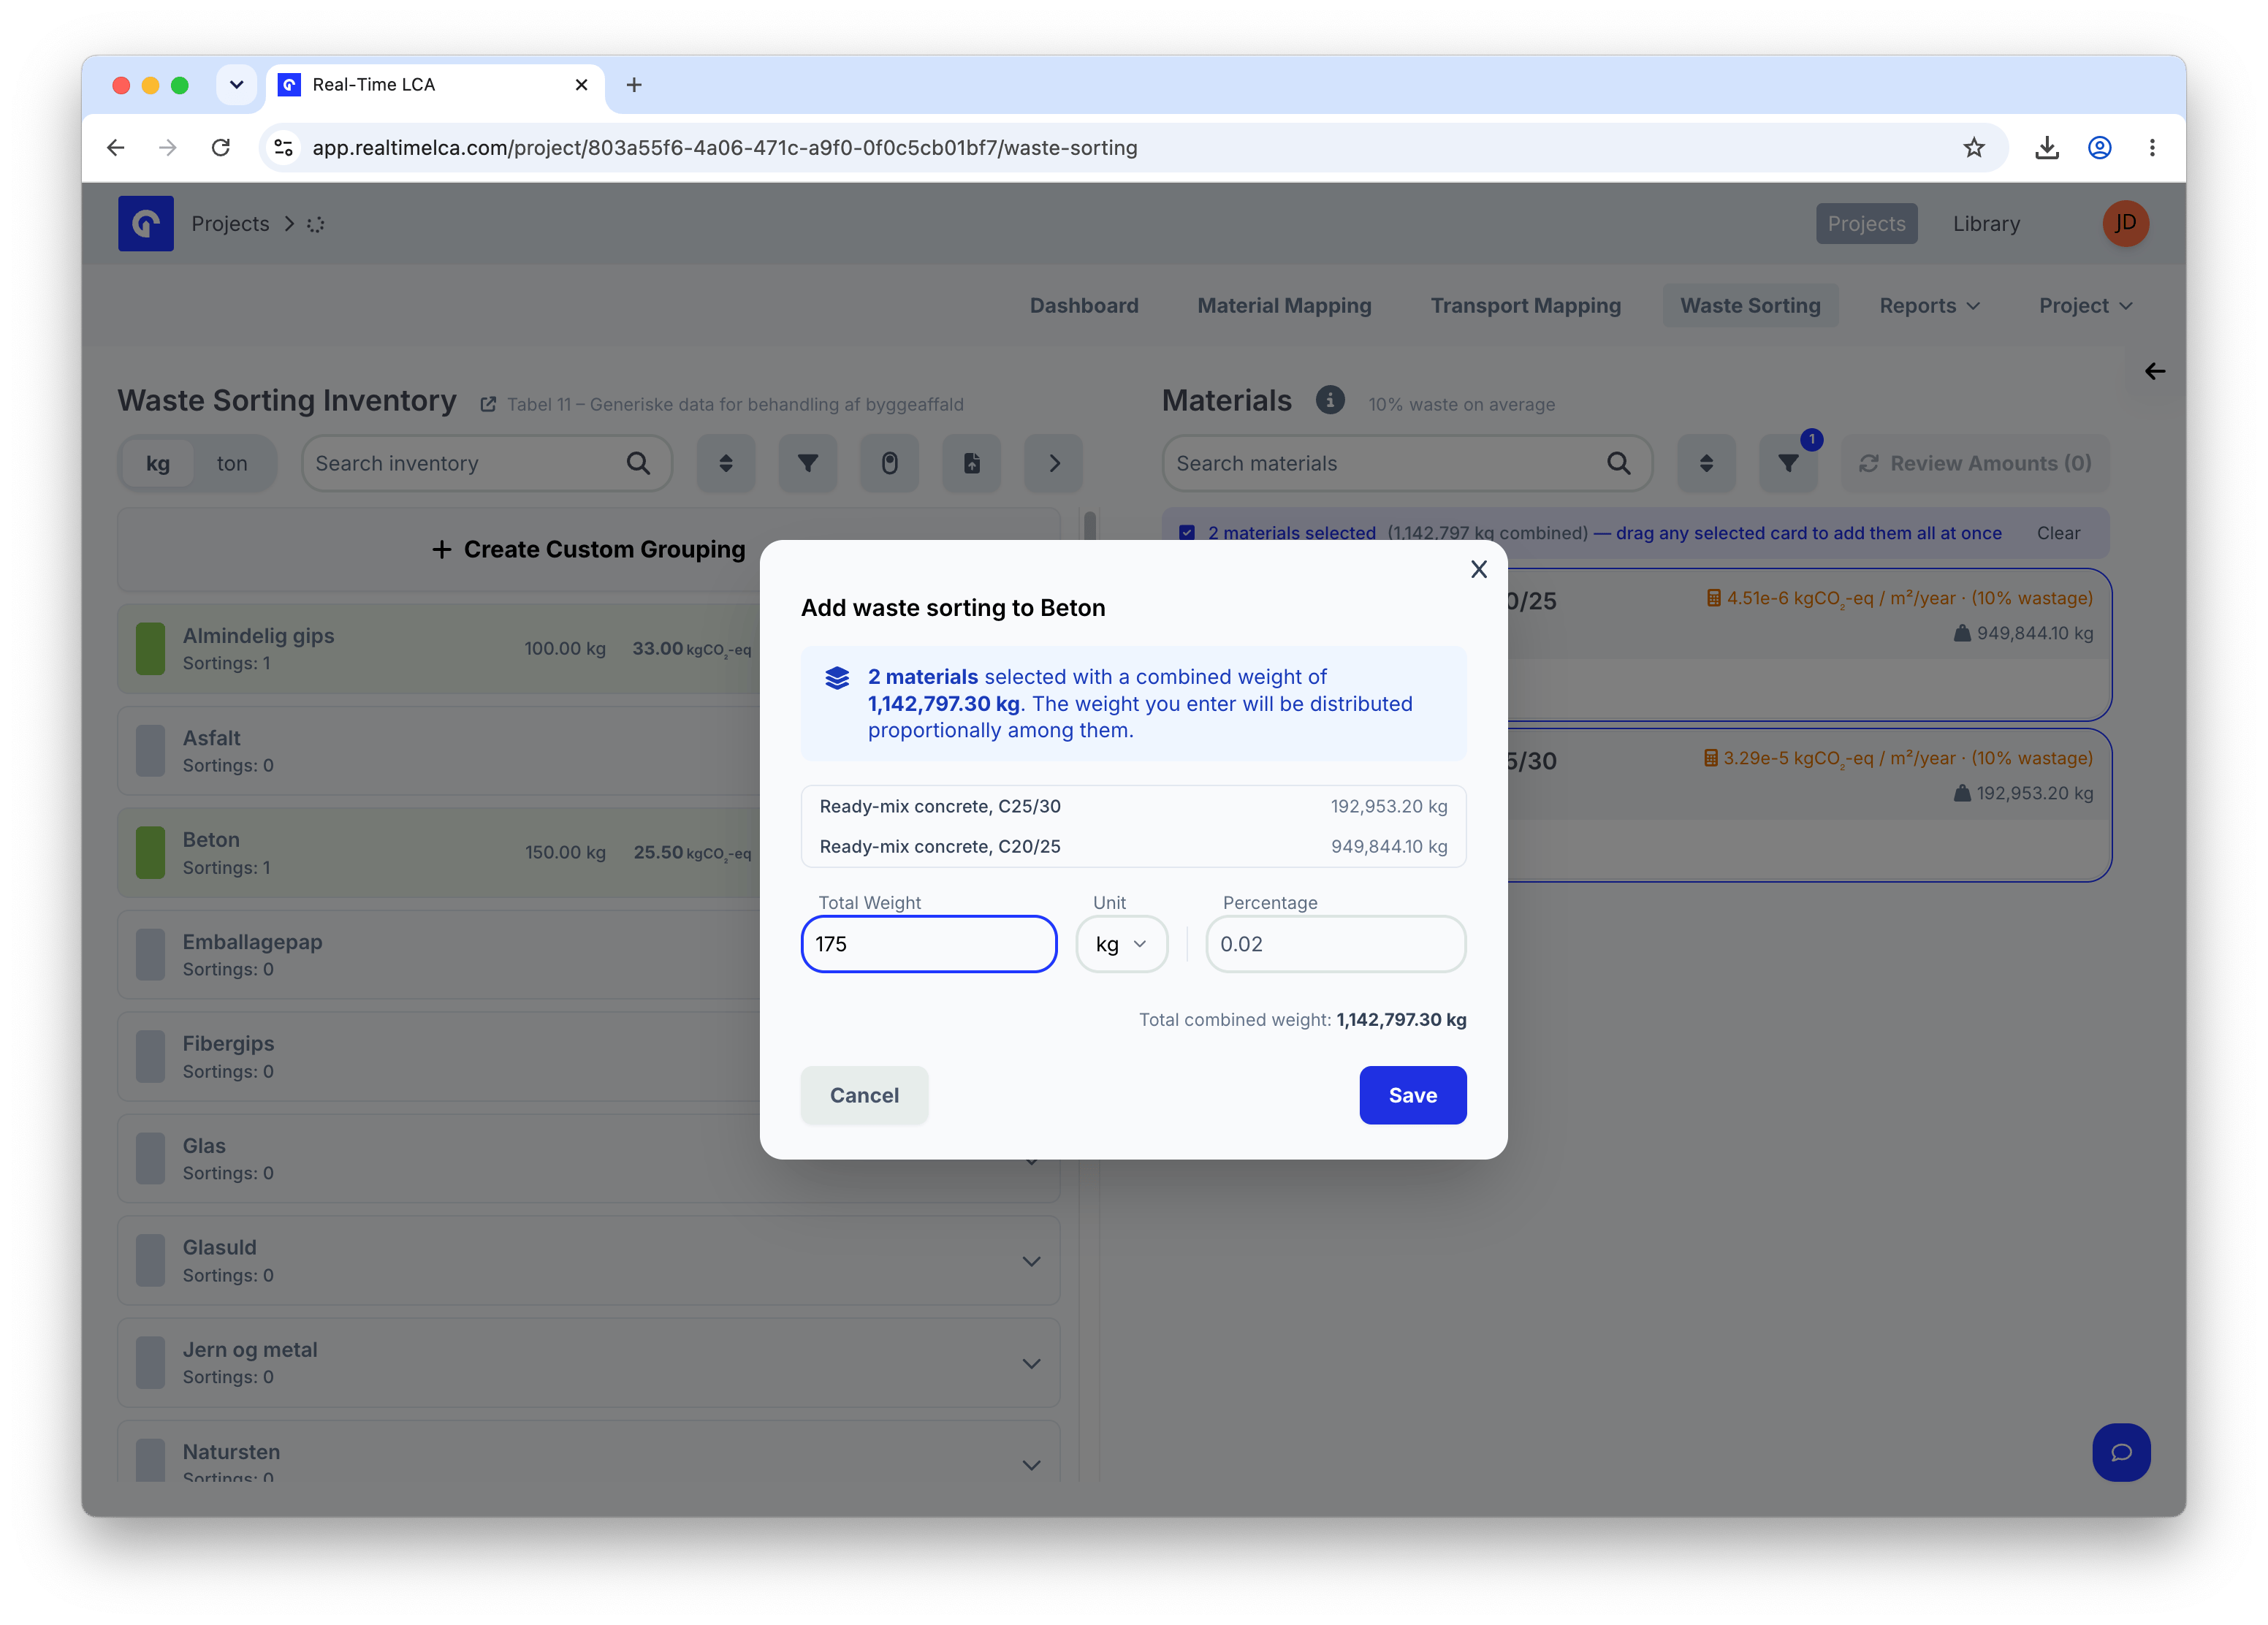
Task: Click the Beton green color swatch
Action: tap(150, 852)
